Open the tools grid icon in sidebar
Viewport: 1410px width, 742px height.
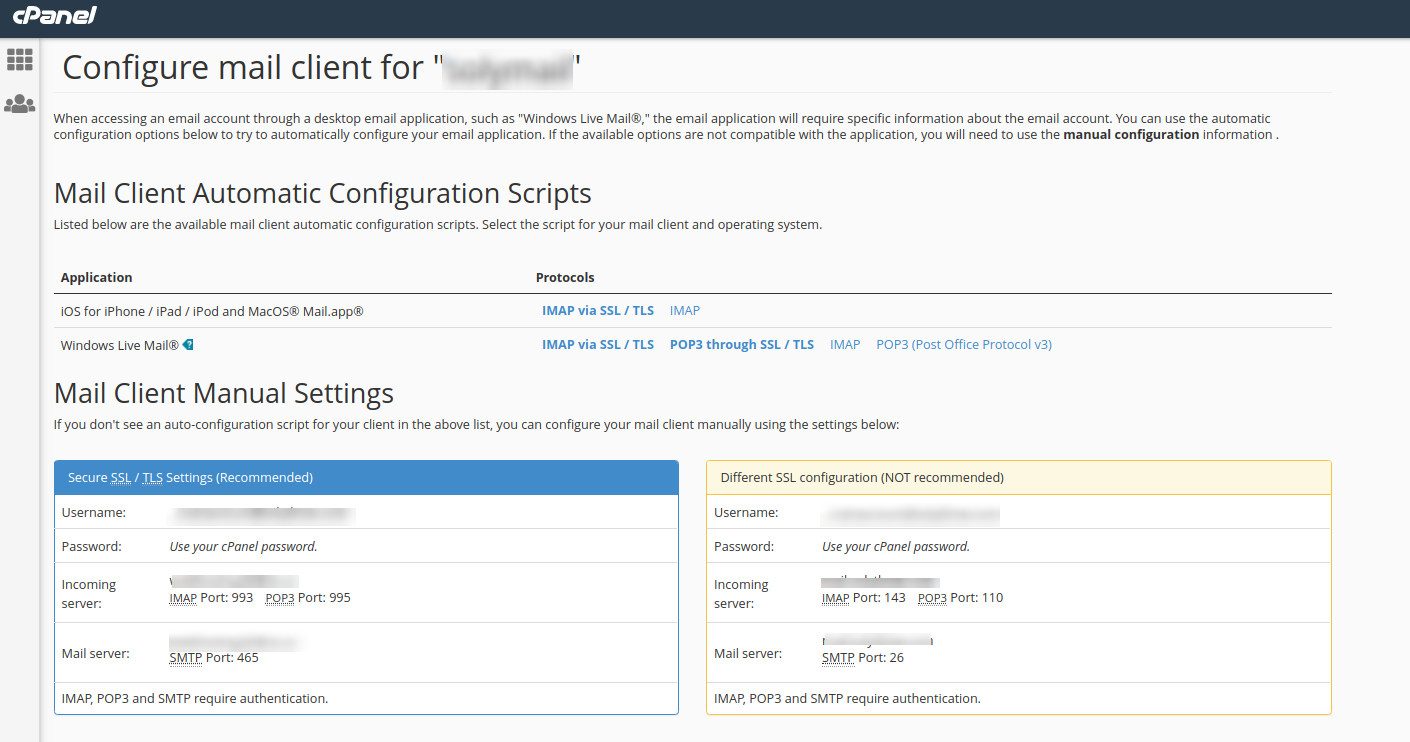(20, 60)
